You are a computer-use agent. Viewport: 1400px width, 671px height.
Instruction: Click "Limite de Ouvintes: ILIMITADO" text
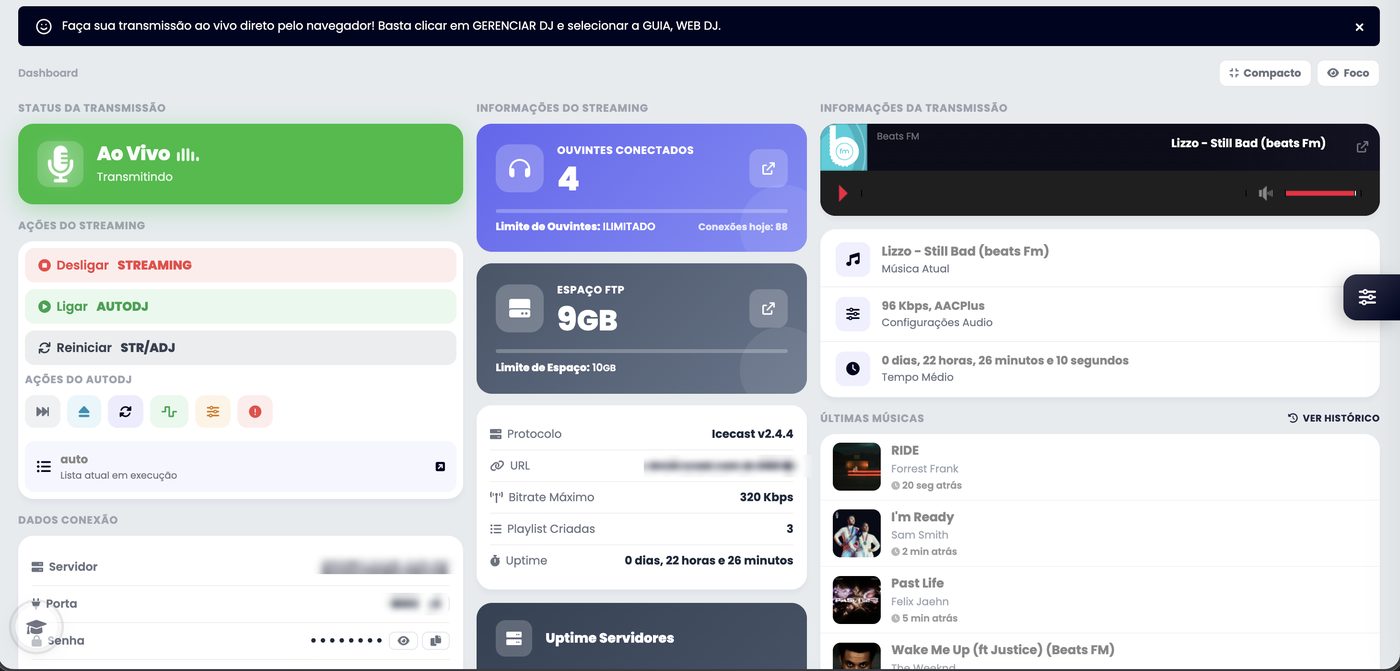pyautogui.click(x=576, y=227)
